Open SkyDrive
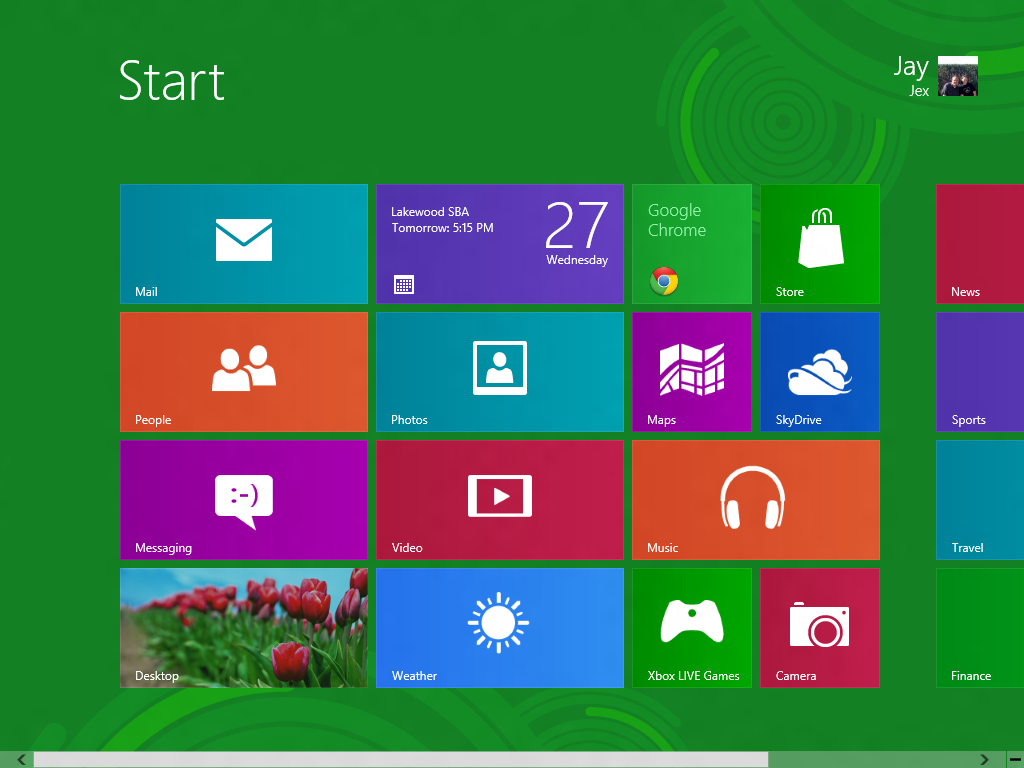 pyautogui.click(x=819, y=371)
